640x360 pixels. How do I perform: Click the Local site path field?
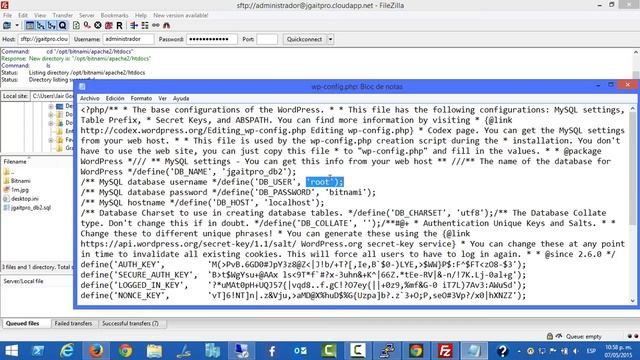[52, 96]
